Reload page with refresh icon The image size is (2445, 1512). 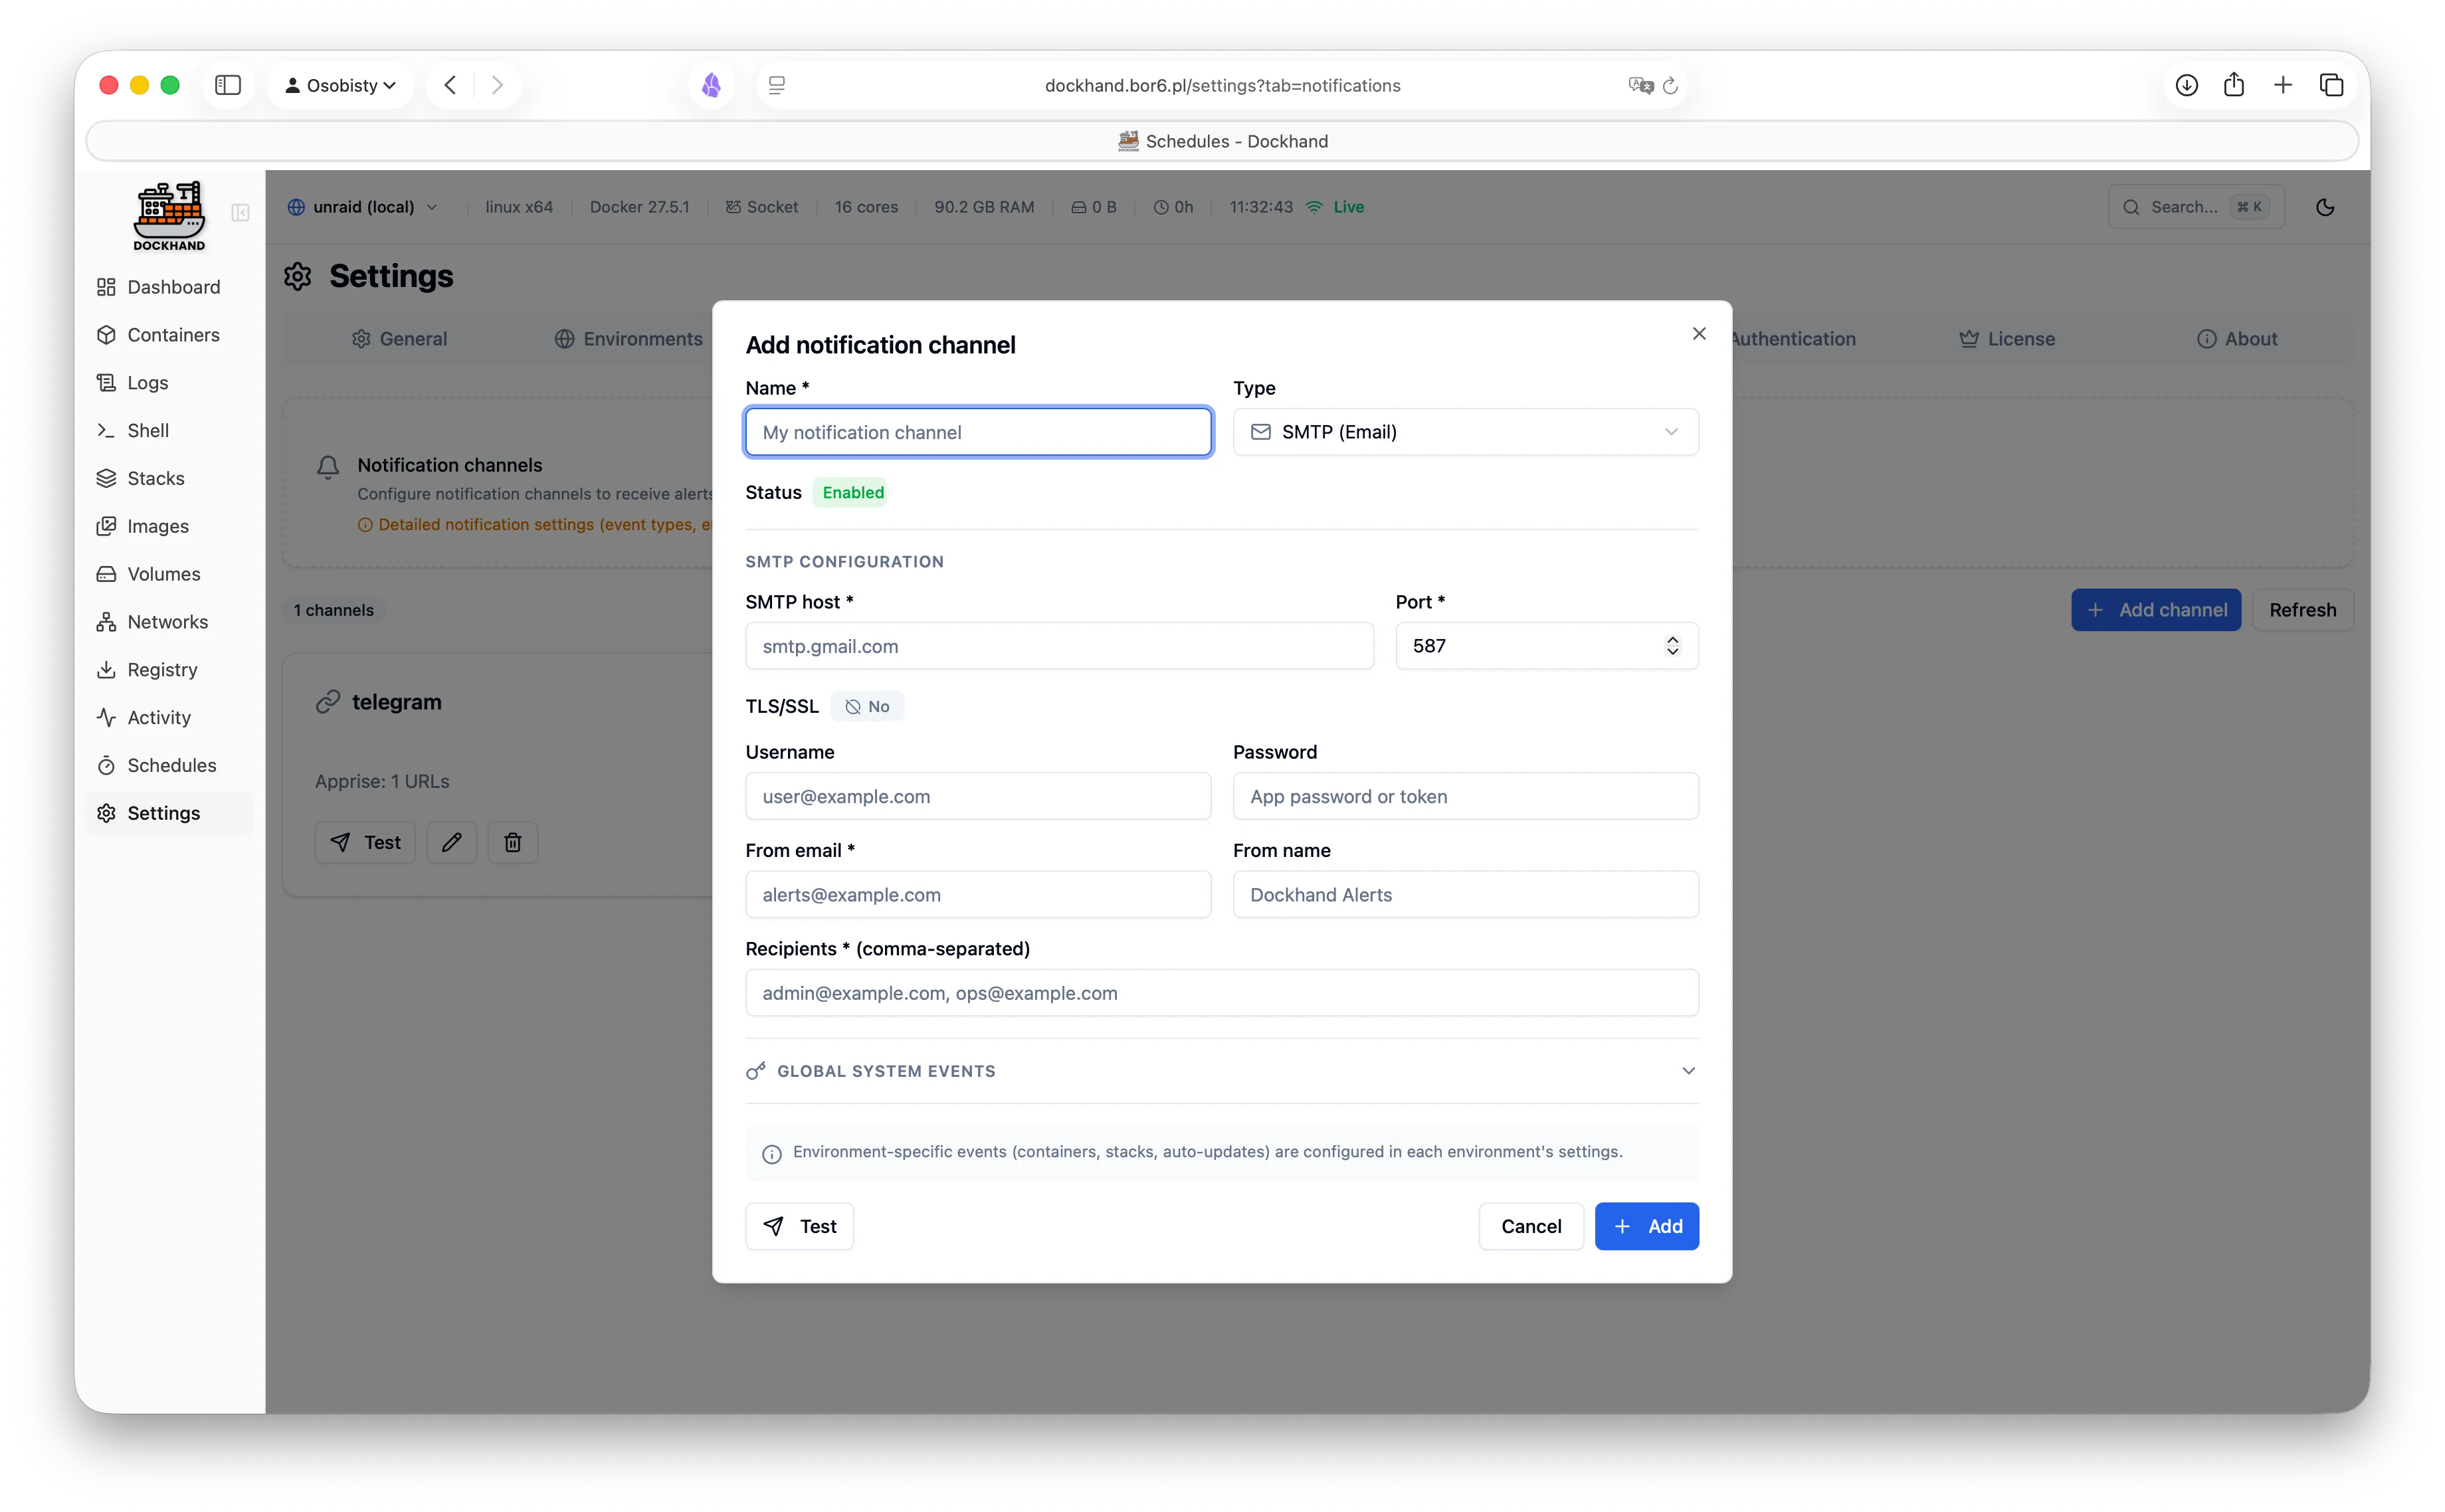coord(1670,86)
